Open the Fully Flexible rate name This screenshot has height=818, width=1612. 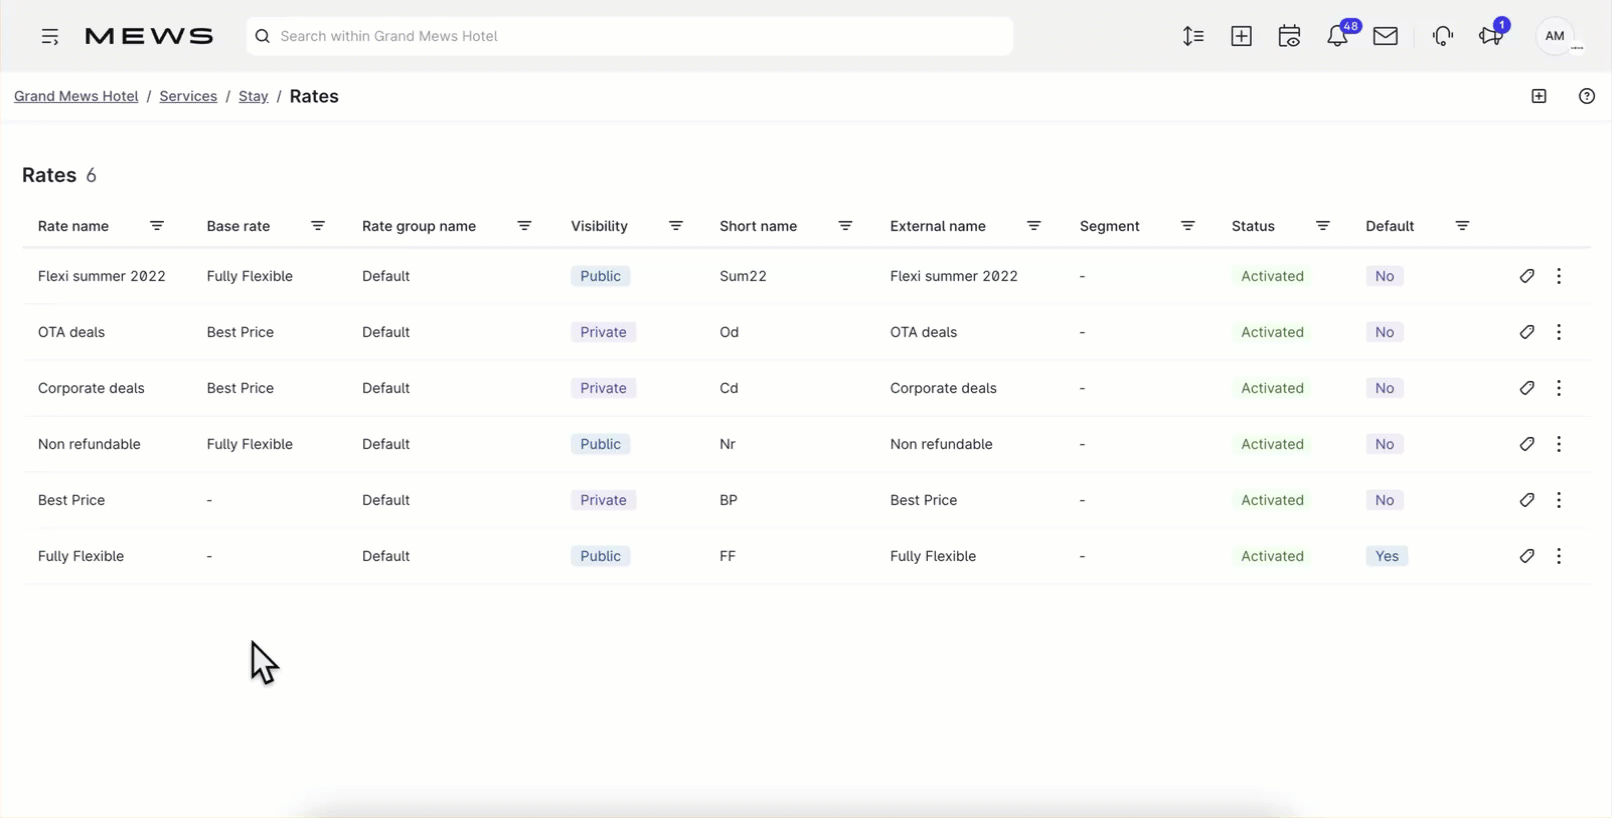click(81, 556)
